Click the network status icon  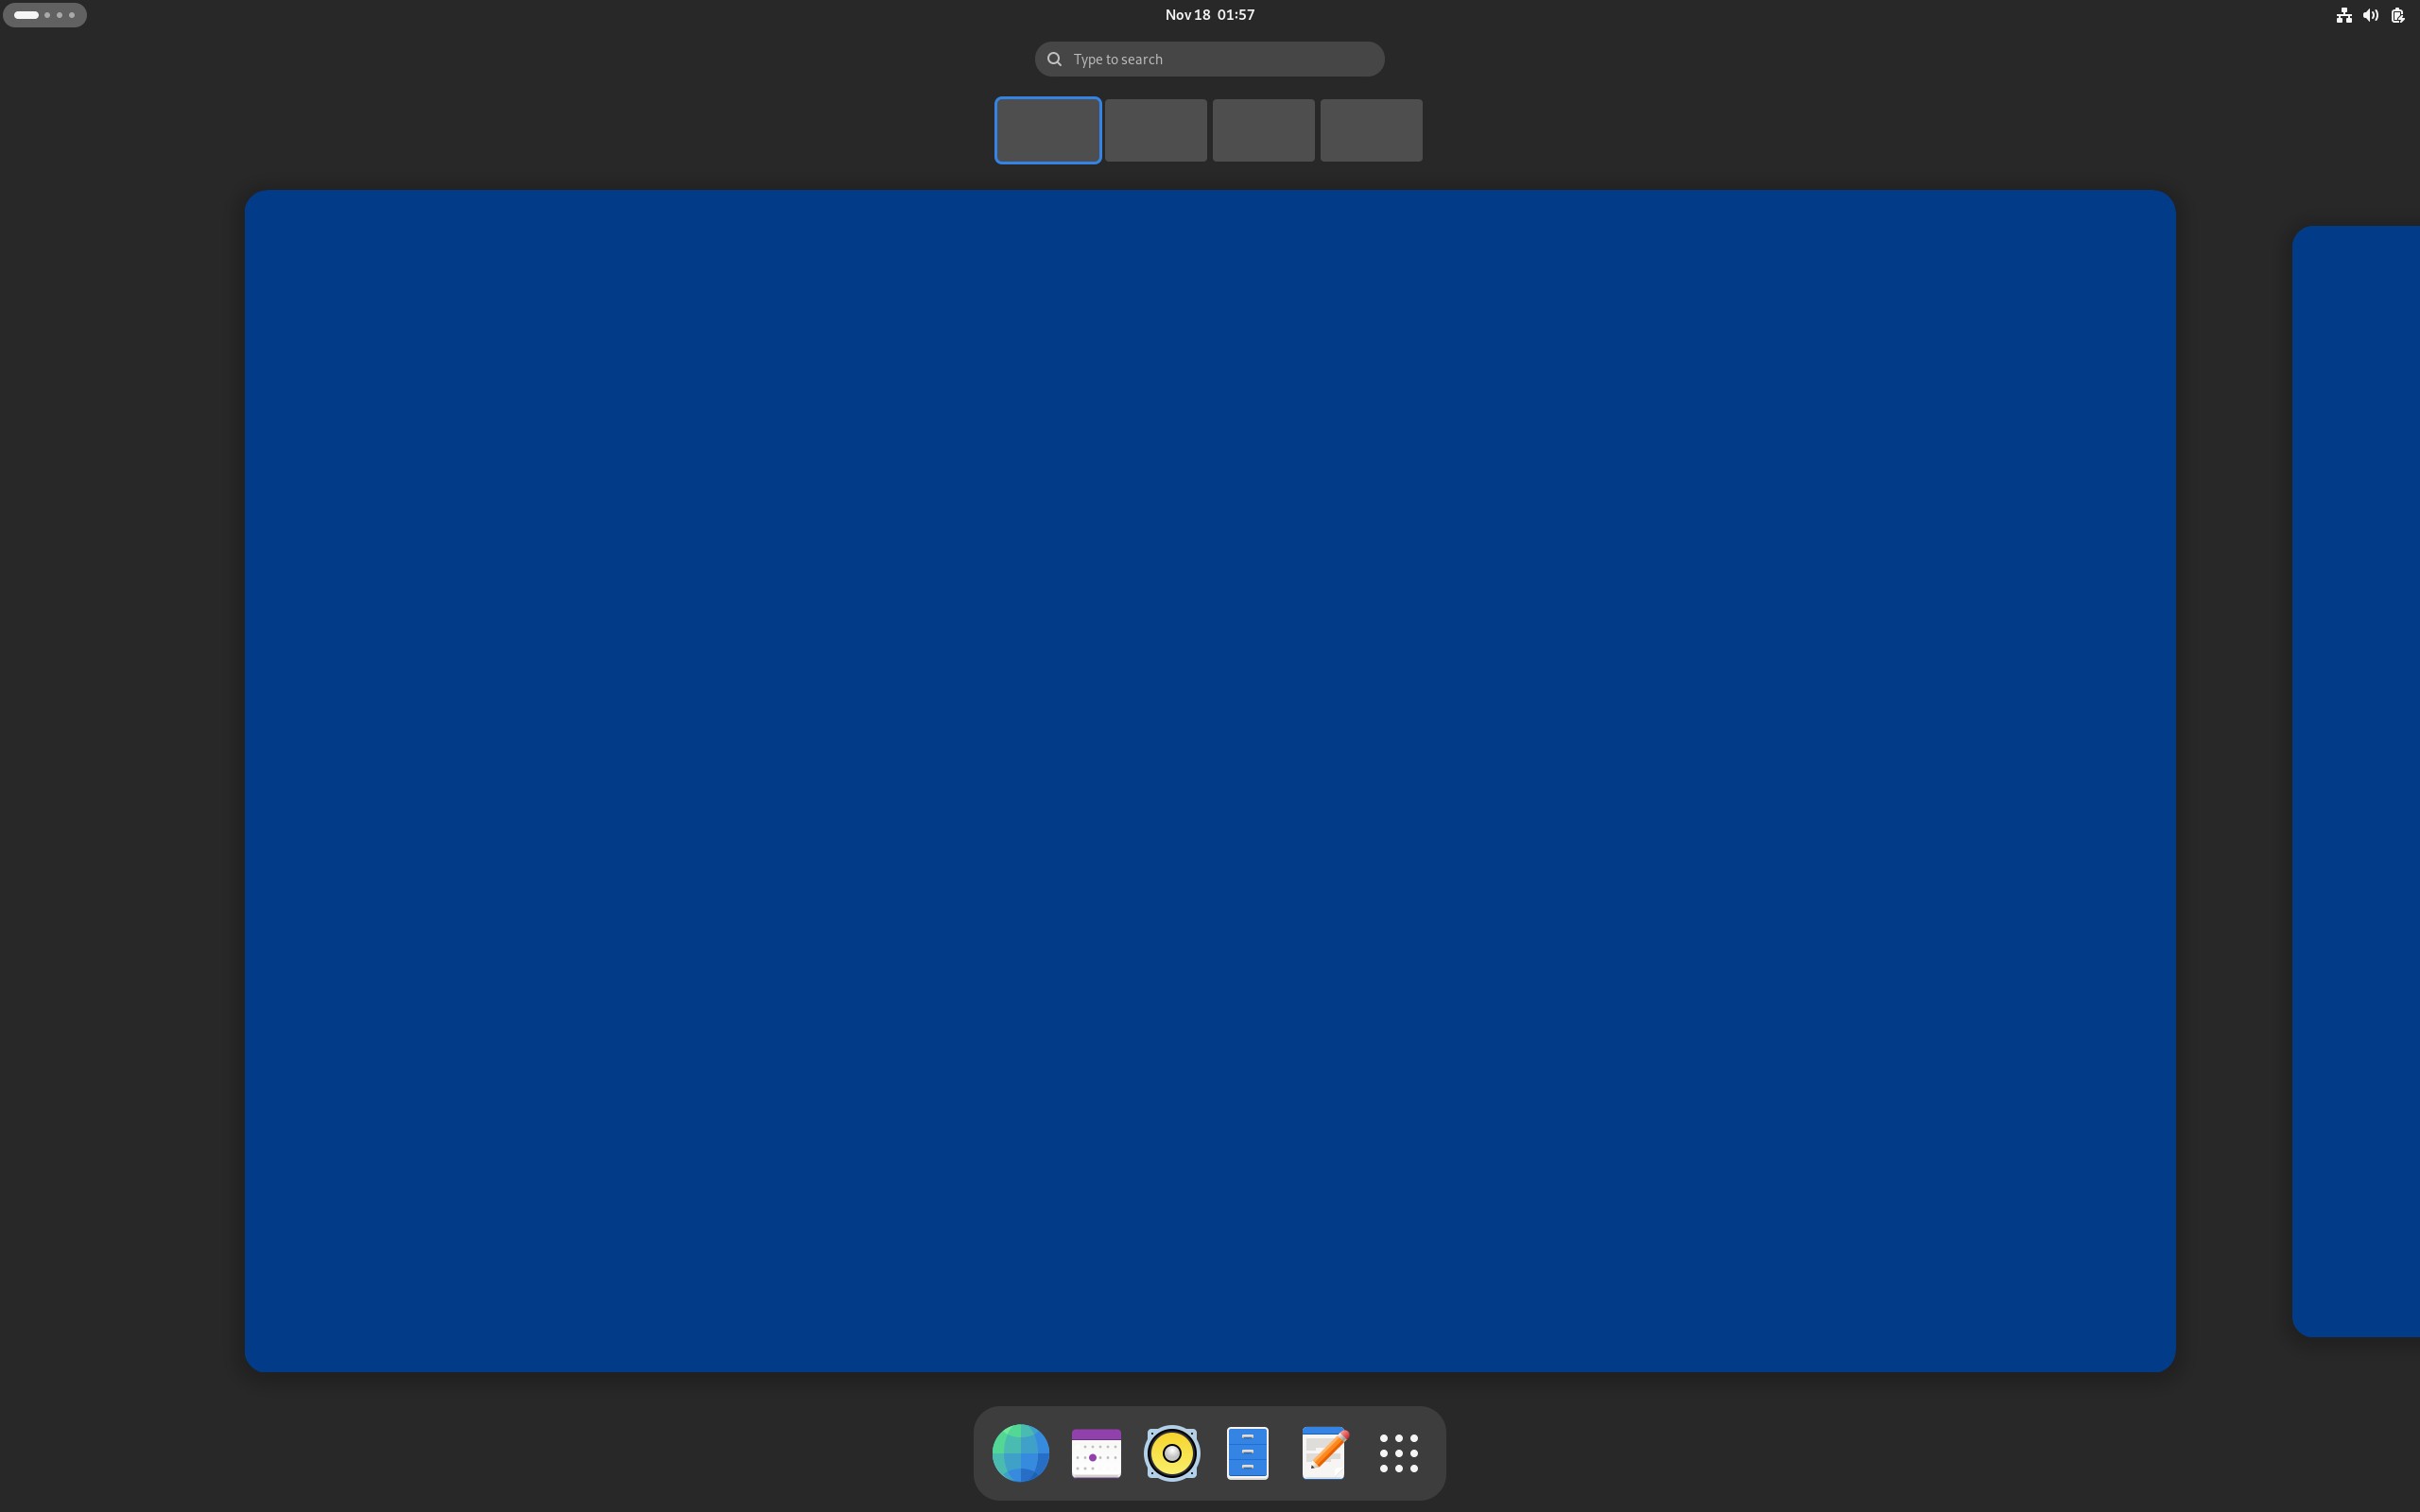2343,15
